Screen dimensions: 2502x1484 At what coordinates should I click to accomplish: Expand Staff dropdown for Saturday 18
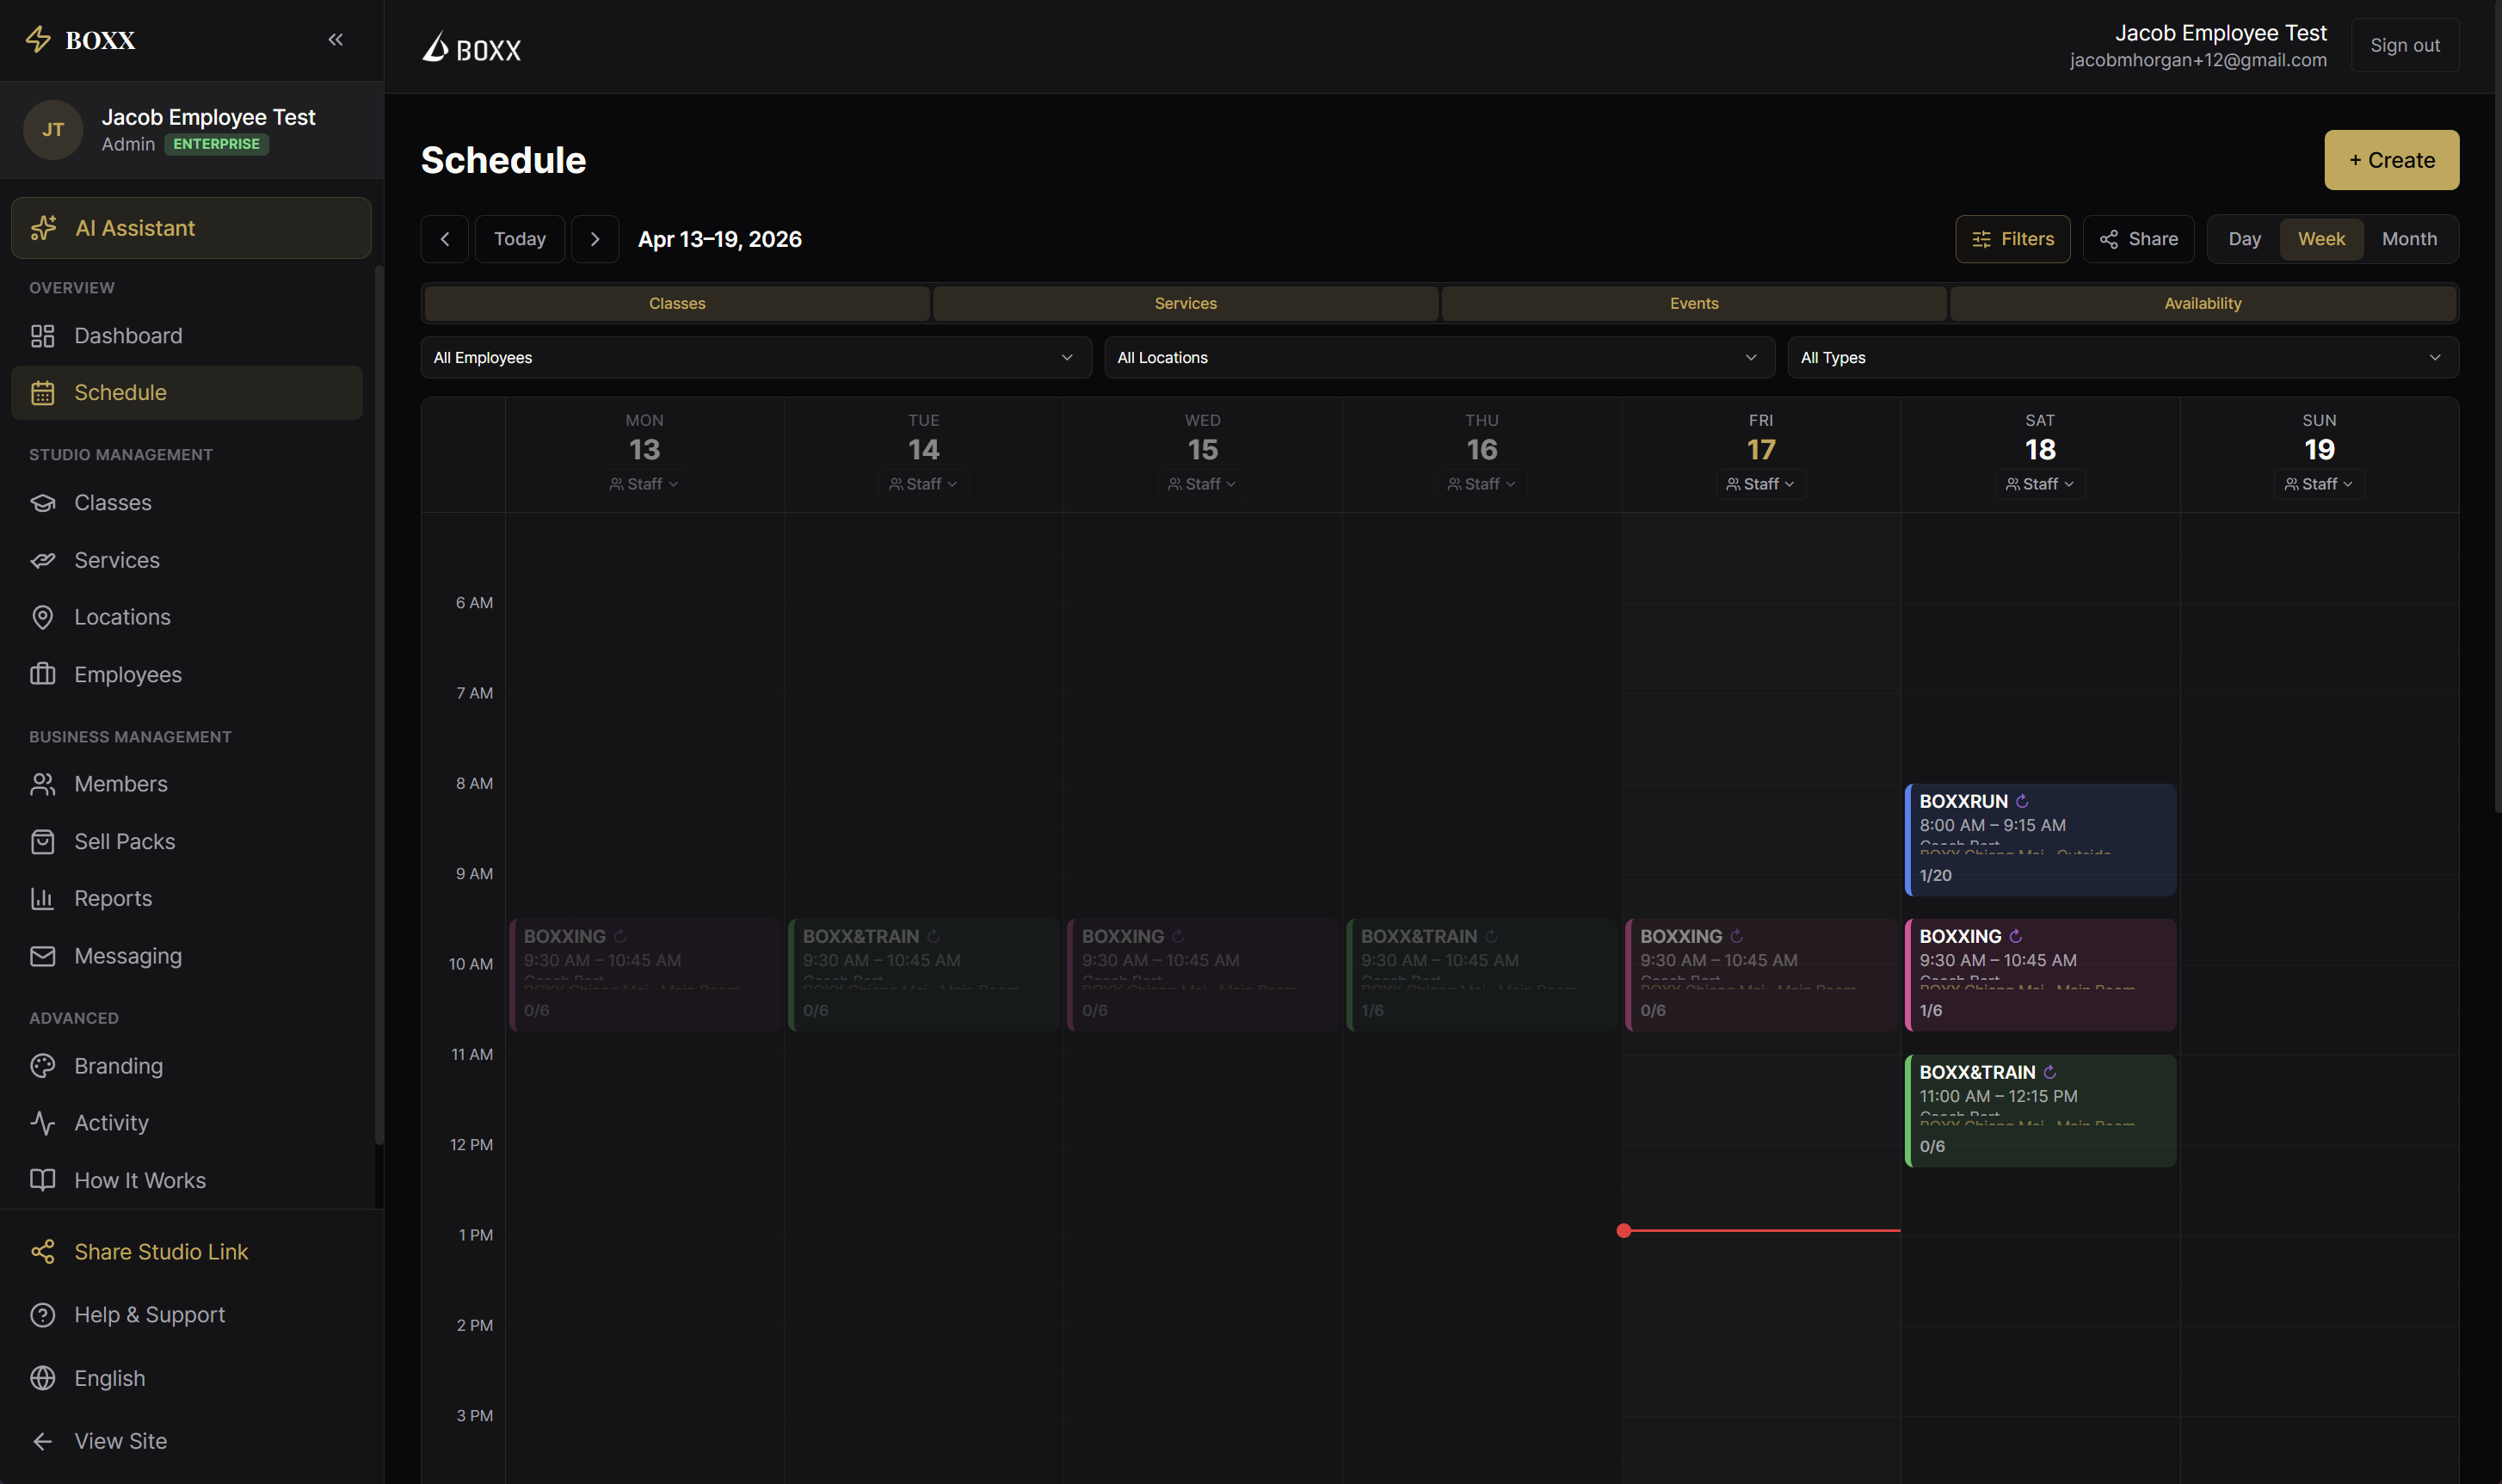[2039, 484]
